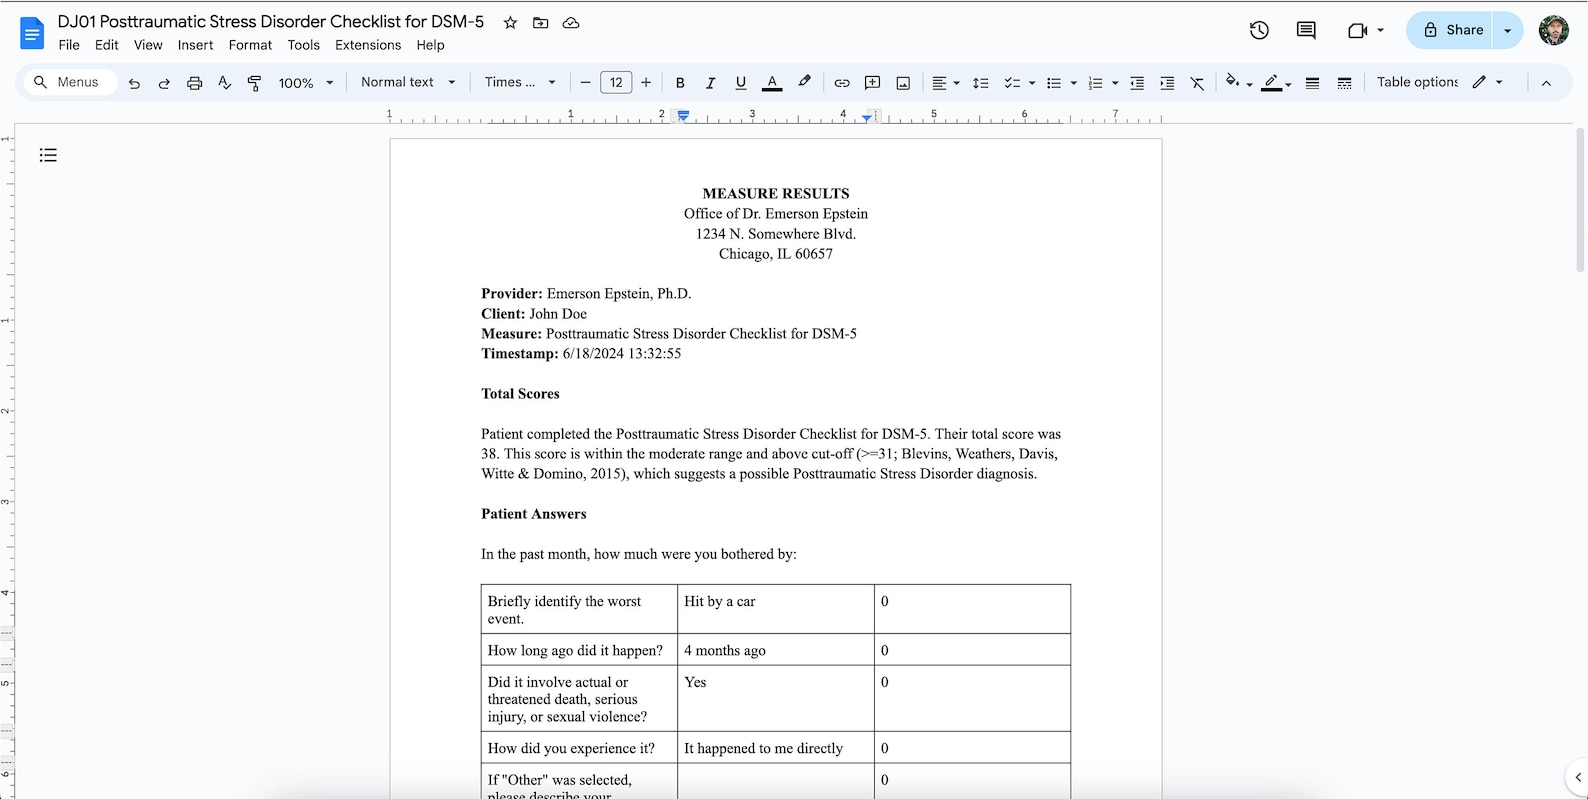Pick the highlight color
Screen dimensions: 1588x799
click(804, 83)
